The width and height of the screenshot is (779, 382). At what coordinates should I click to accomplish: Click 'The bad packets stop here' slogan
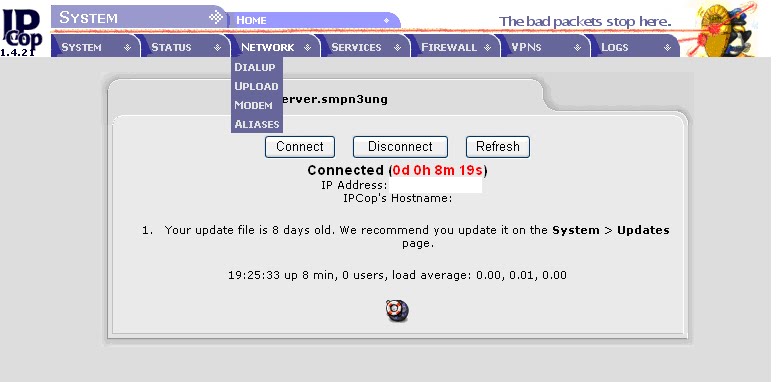click(x=585, y=21)
